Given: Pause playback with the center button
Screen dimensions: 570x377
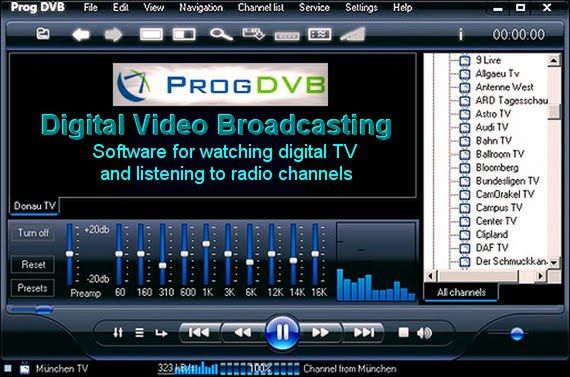Looking at the screenshot, I should pos(282,332).
